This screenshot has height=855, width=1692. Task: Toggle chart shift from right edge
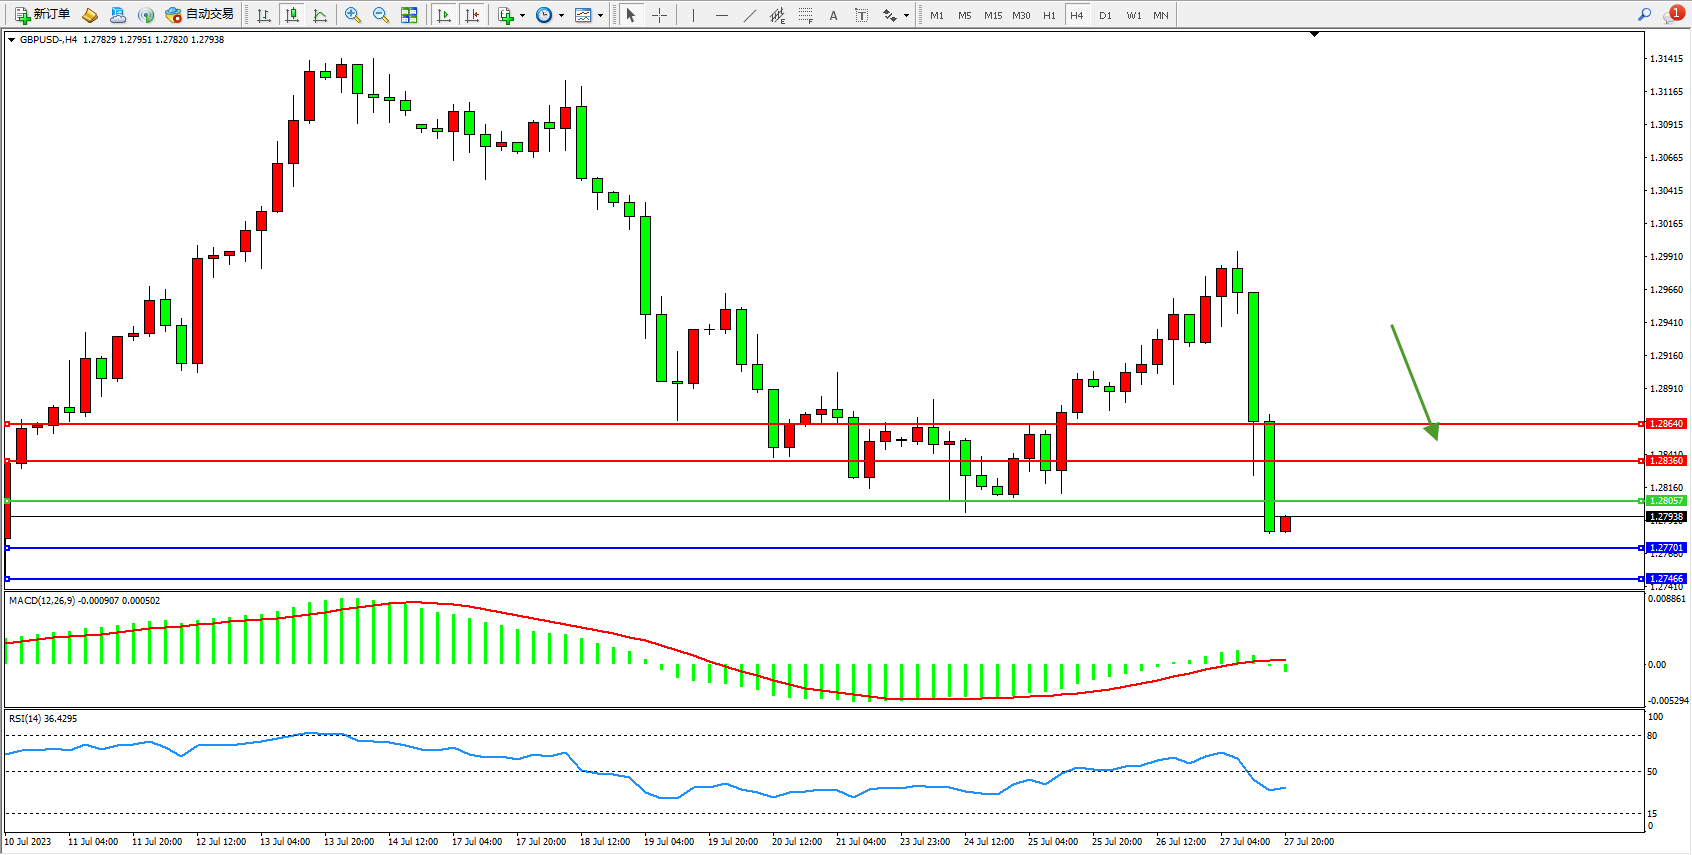pos(473,15)
